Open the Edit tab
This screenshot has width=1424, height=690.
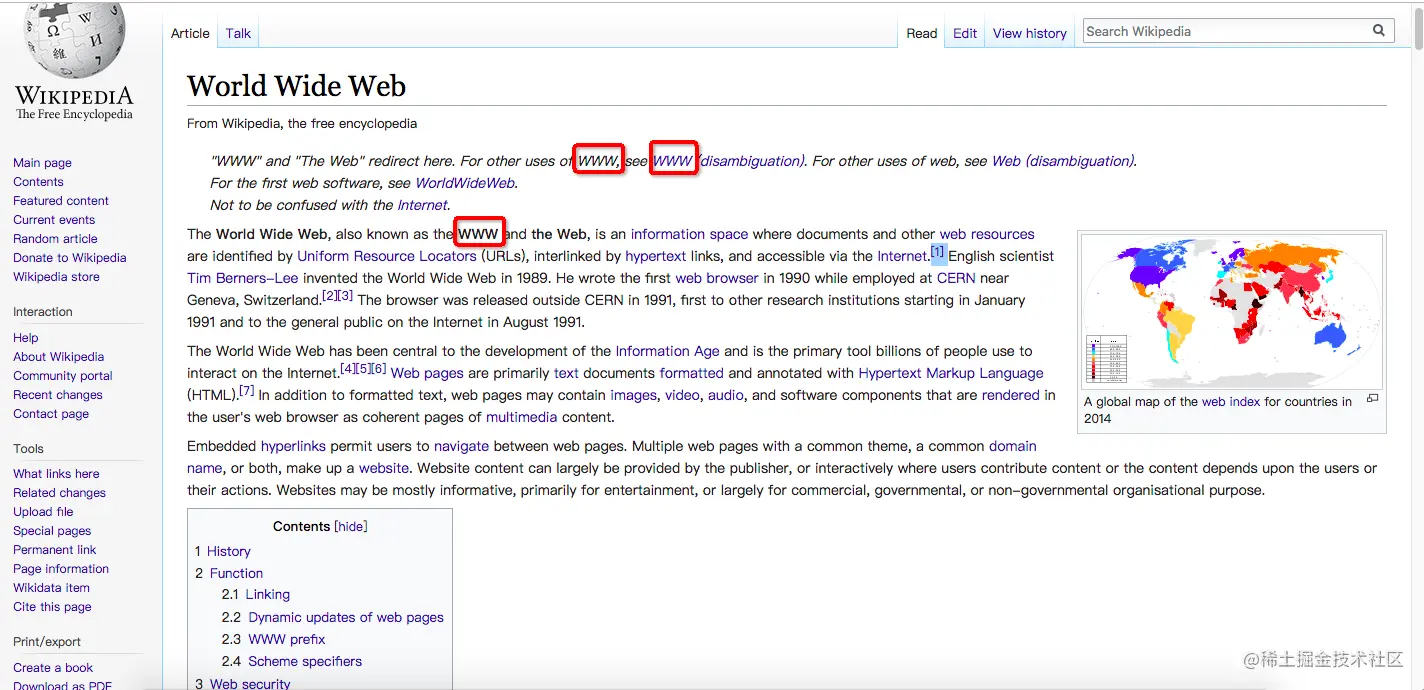point(965,33)
